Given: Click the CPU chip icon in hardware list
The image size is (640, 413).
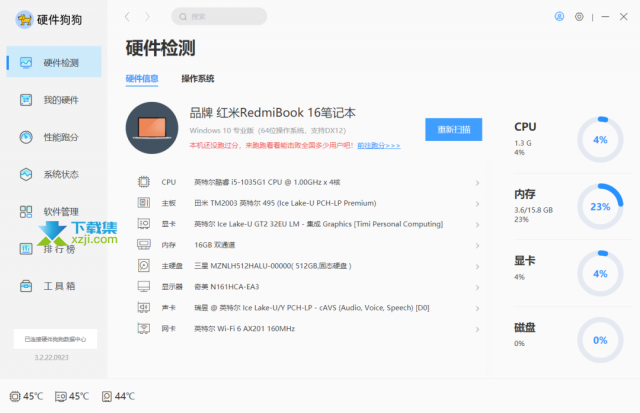Looking at the screenshot, I should pyautogui.click(x=144, y=182).
